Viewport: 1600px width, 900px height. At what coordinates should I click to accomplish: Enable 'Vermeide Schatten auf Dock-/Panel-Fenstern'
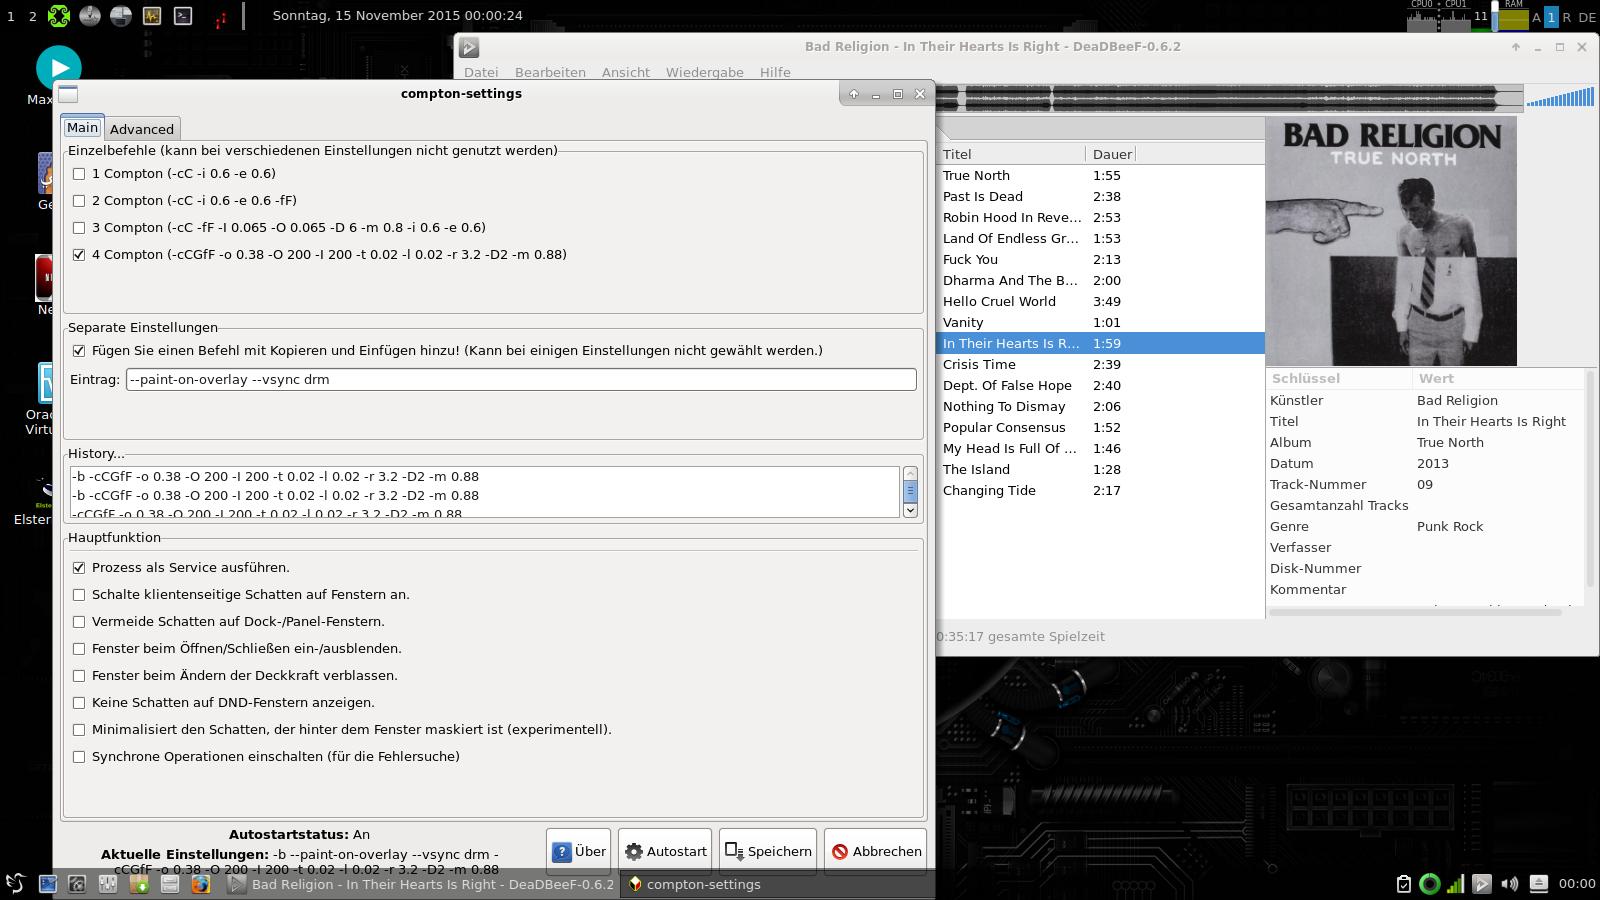[x=79, y=622]
